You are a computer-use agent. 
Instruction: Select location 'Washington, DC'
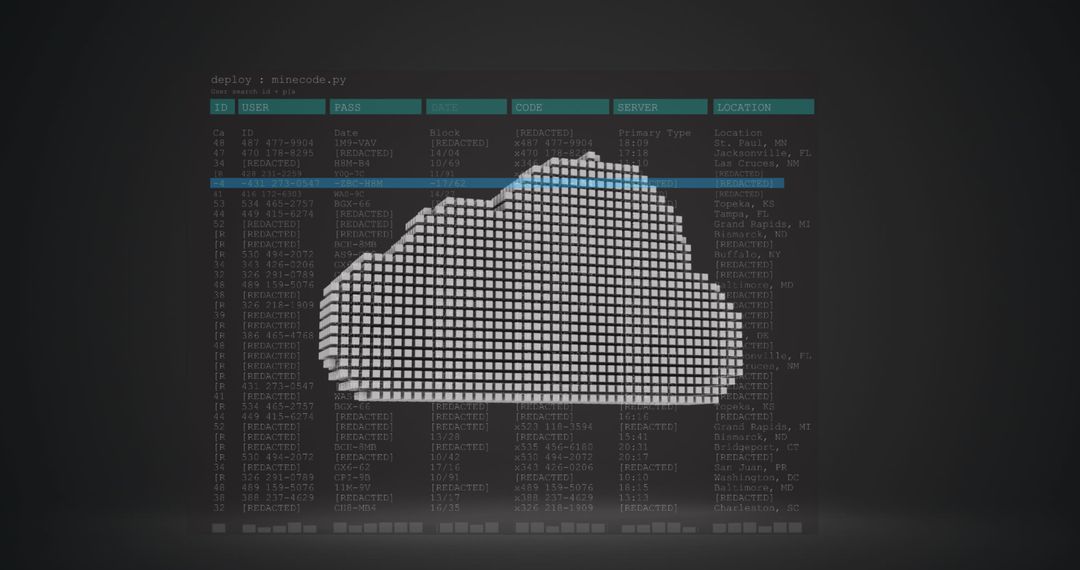pos(756,478)
